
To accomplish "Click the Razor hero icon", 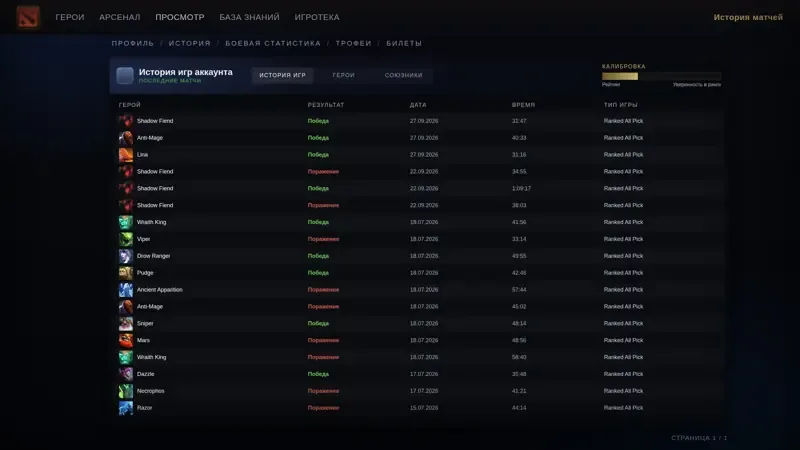I will 126,408.
